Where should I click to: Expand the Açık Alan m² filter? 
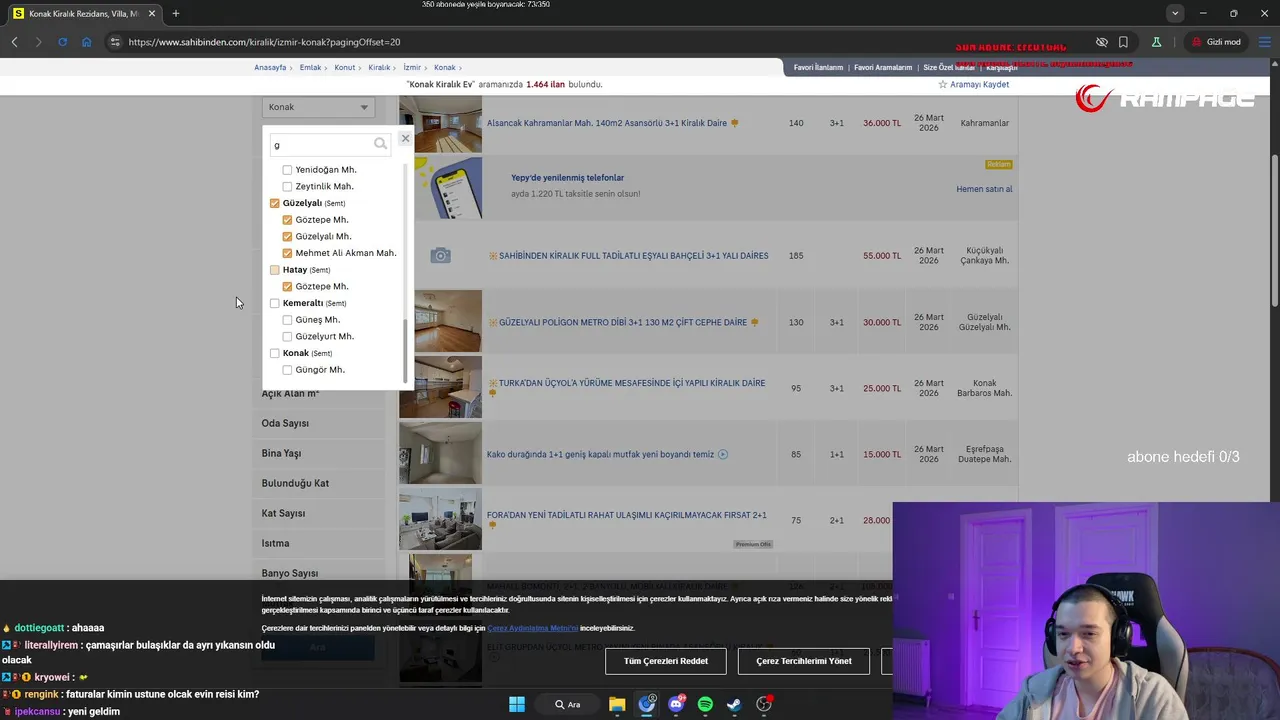(x=290, y=394)
